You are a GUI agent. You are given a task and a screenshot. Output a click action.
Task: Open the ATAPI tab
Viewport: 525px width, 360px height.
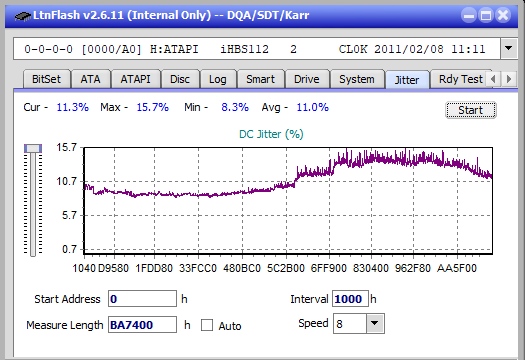(135, 79)
